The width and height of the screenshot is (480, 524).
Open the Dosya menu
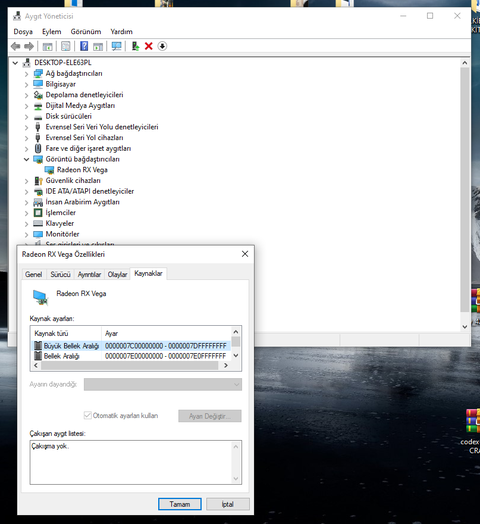tap(23, 32)
